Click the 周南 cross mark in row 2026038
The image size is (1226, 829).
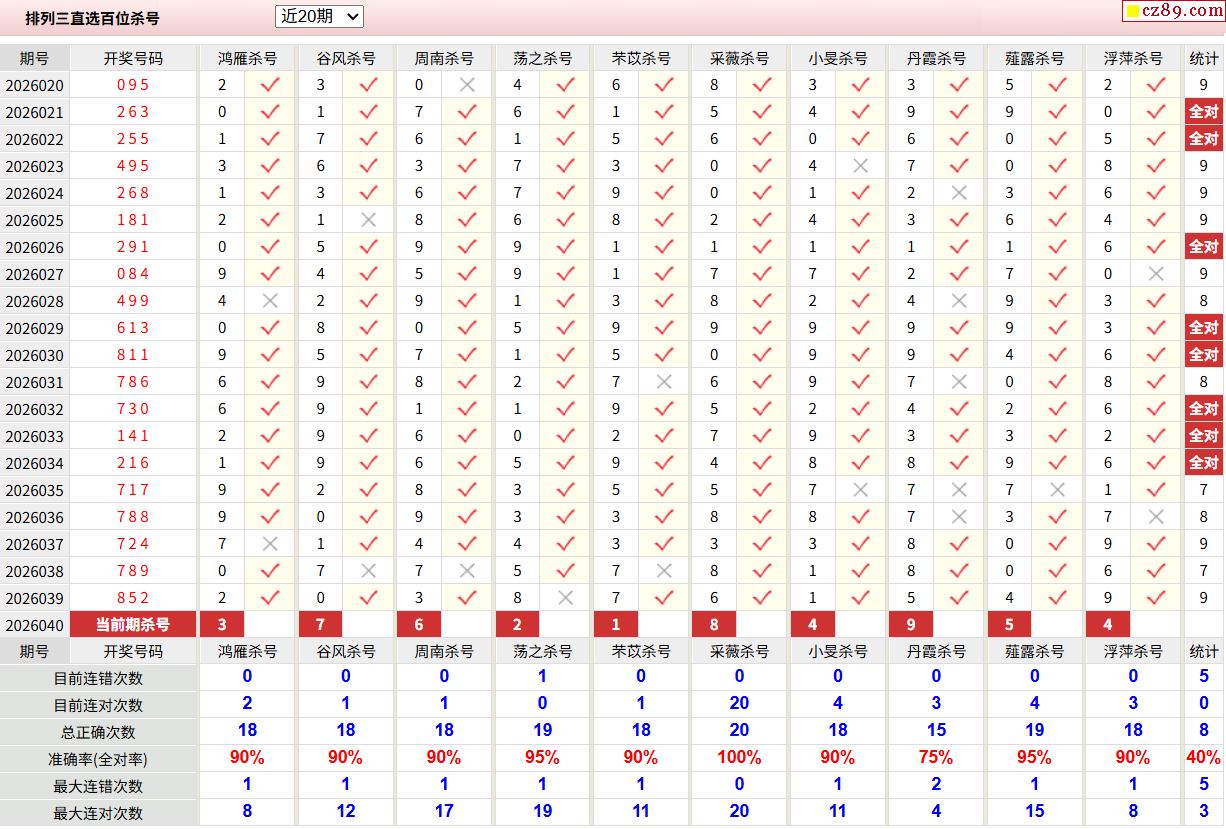[x=467, y=571]
